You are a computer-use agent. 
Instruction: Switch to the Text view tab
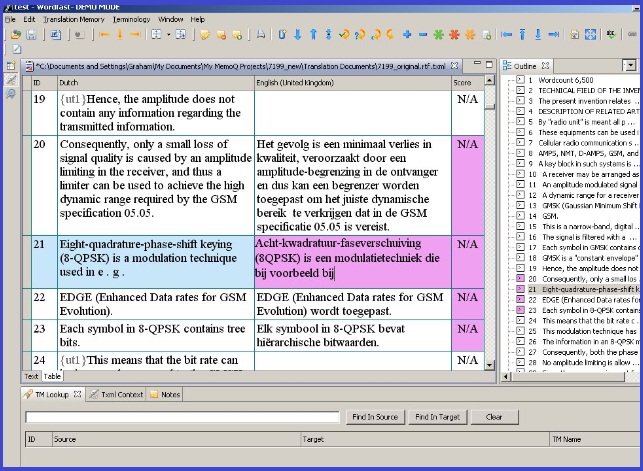pyautogui.click(x=31, y=376)
